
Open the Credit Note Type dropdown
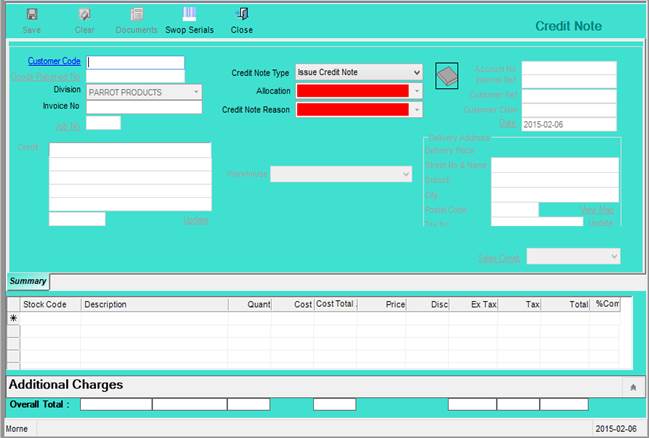coord(416,72)
